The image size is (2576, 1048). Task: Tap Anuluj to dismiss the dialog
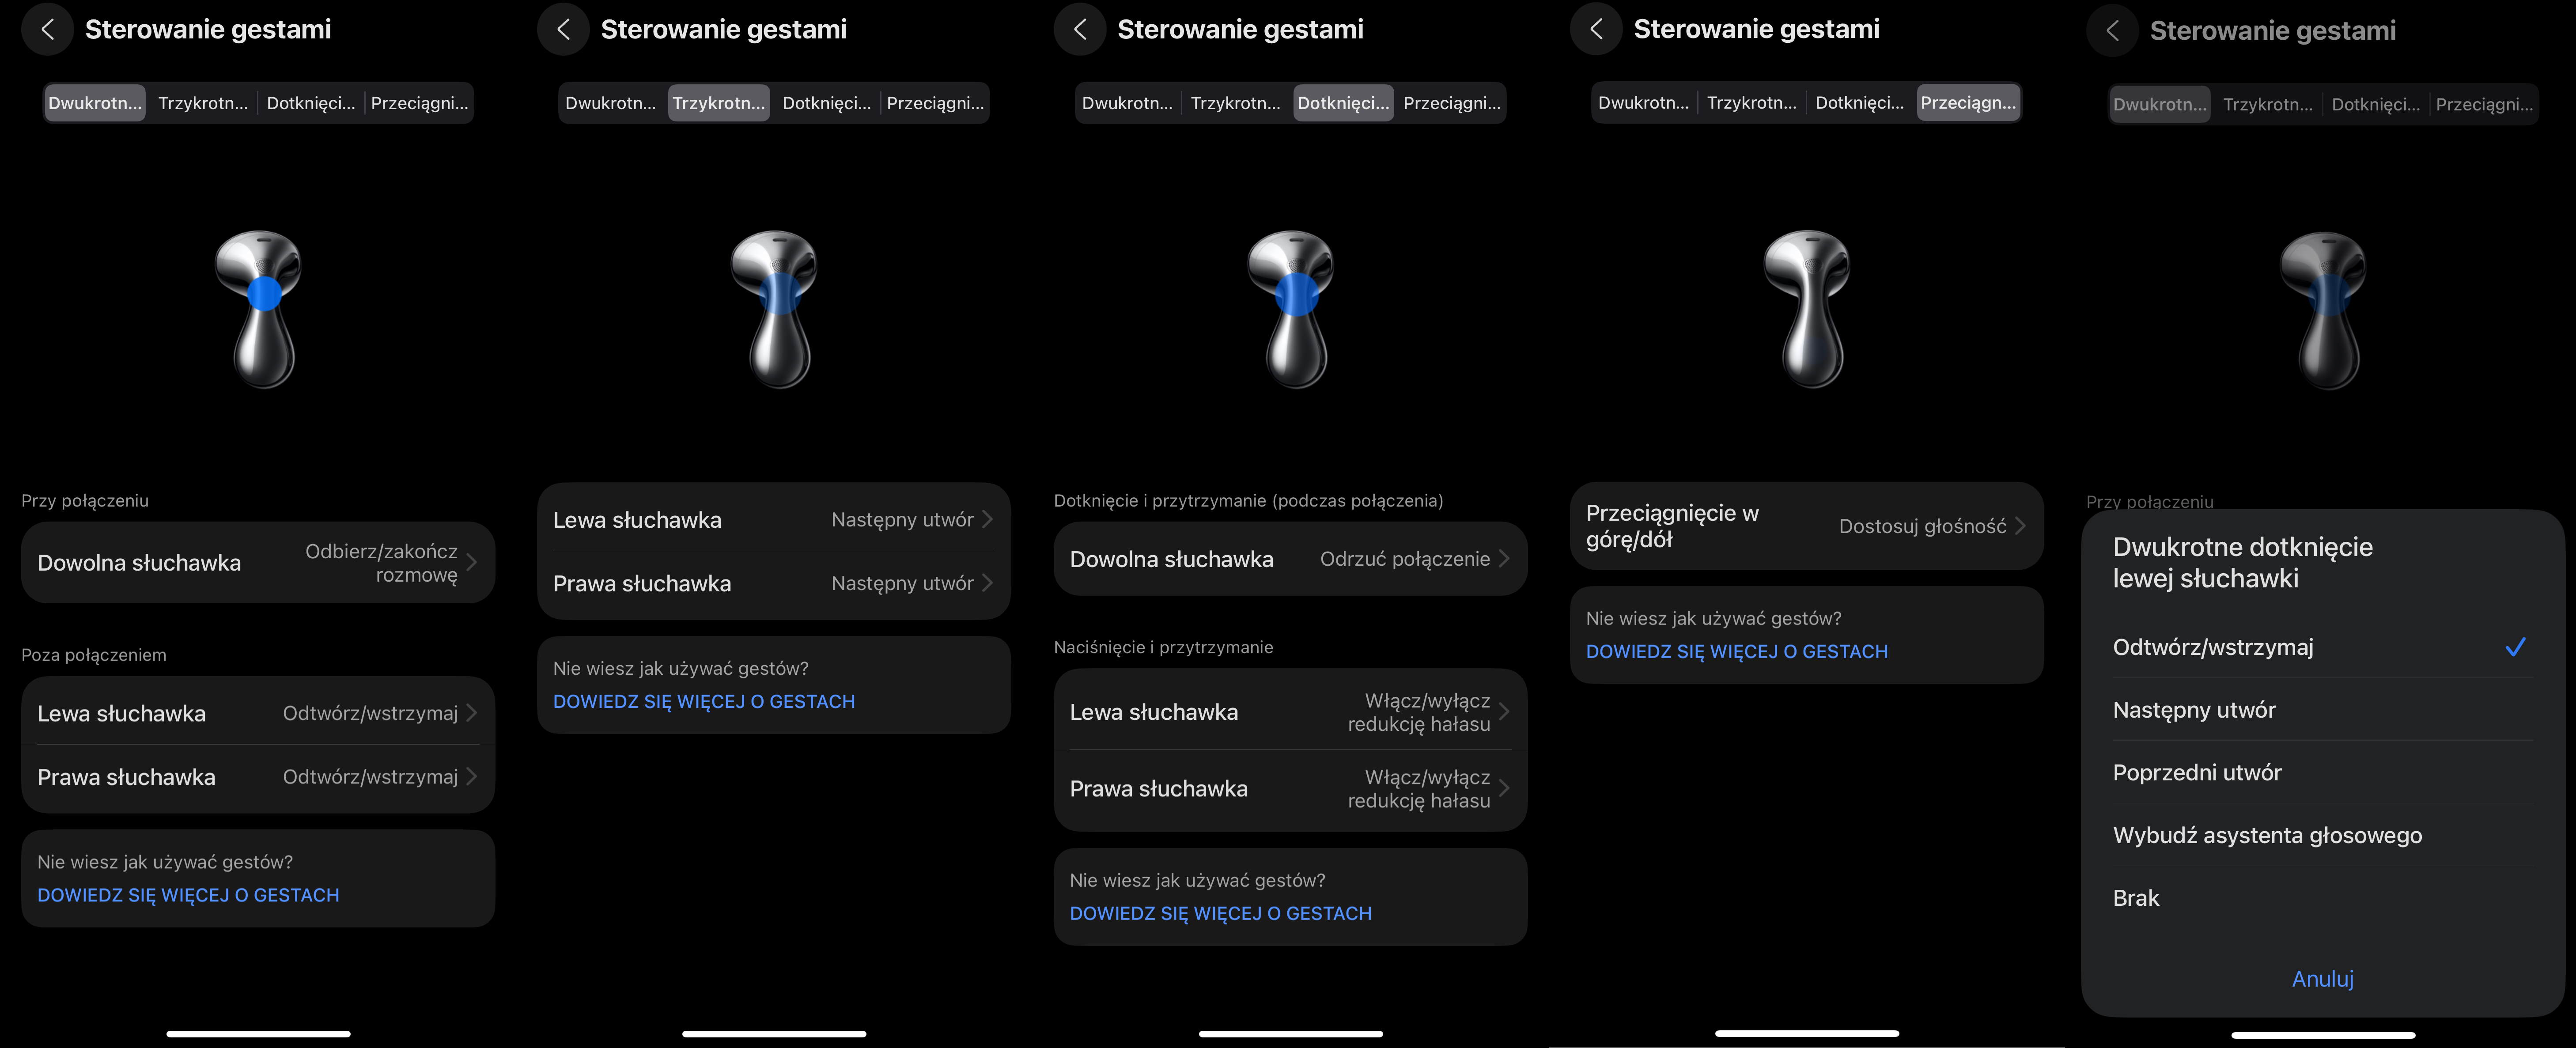coord(2322,979)
